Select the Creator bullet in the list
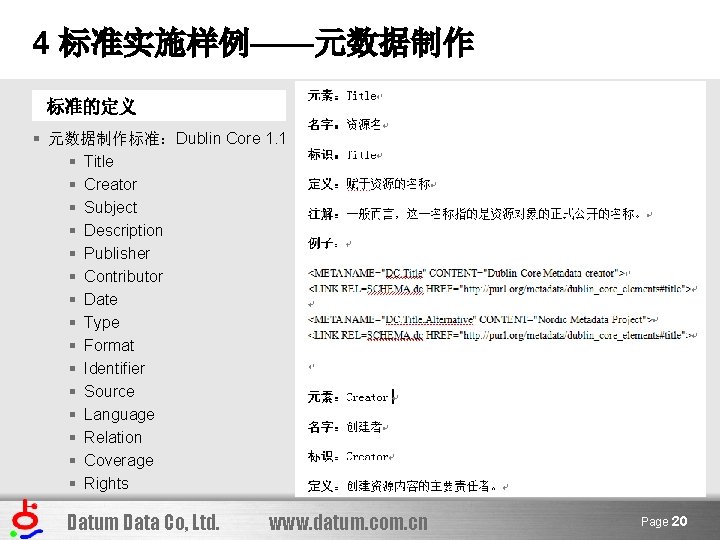This screenshot has width=720, height=540. [x=110, y=184]
